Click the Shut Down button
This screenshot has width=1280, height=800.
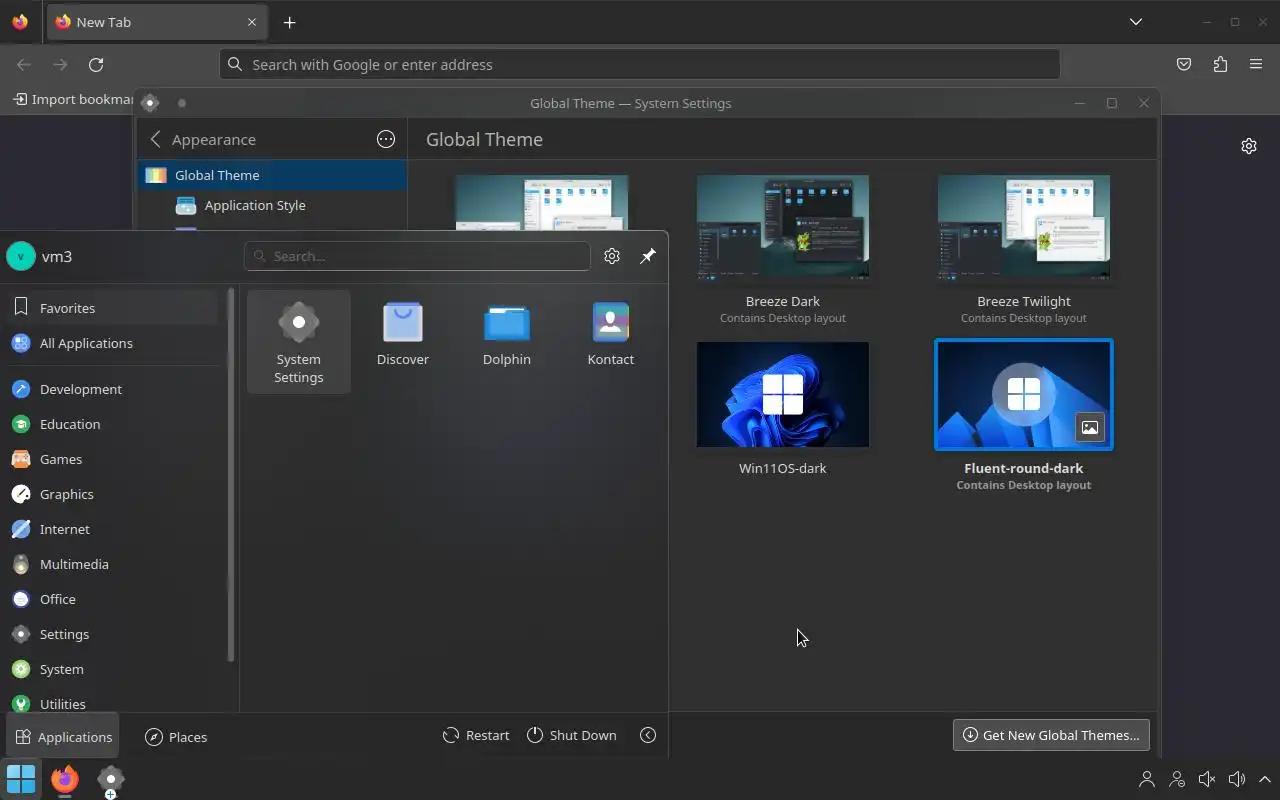pyautogui.click(x=572, y=735)
